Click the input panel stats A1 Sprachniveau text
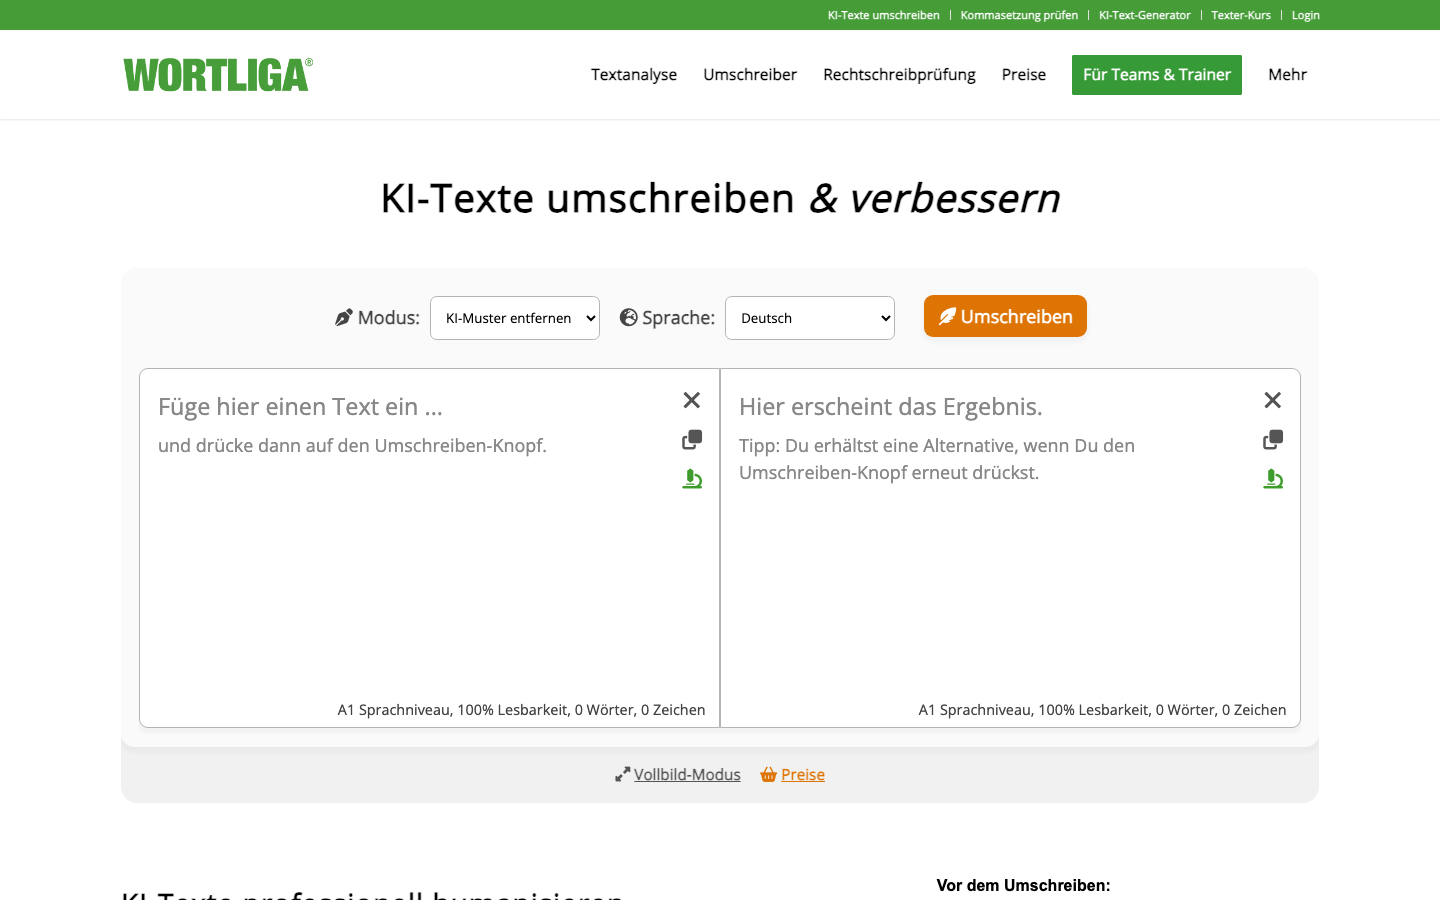The width and height of the screenshot is (1440, 900). (521, 710)
